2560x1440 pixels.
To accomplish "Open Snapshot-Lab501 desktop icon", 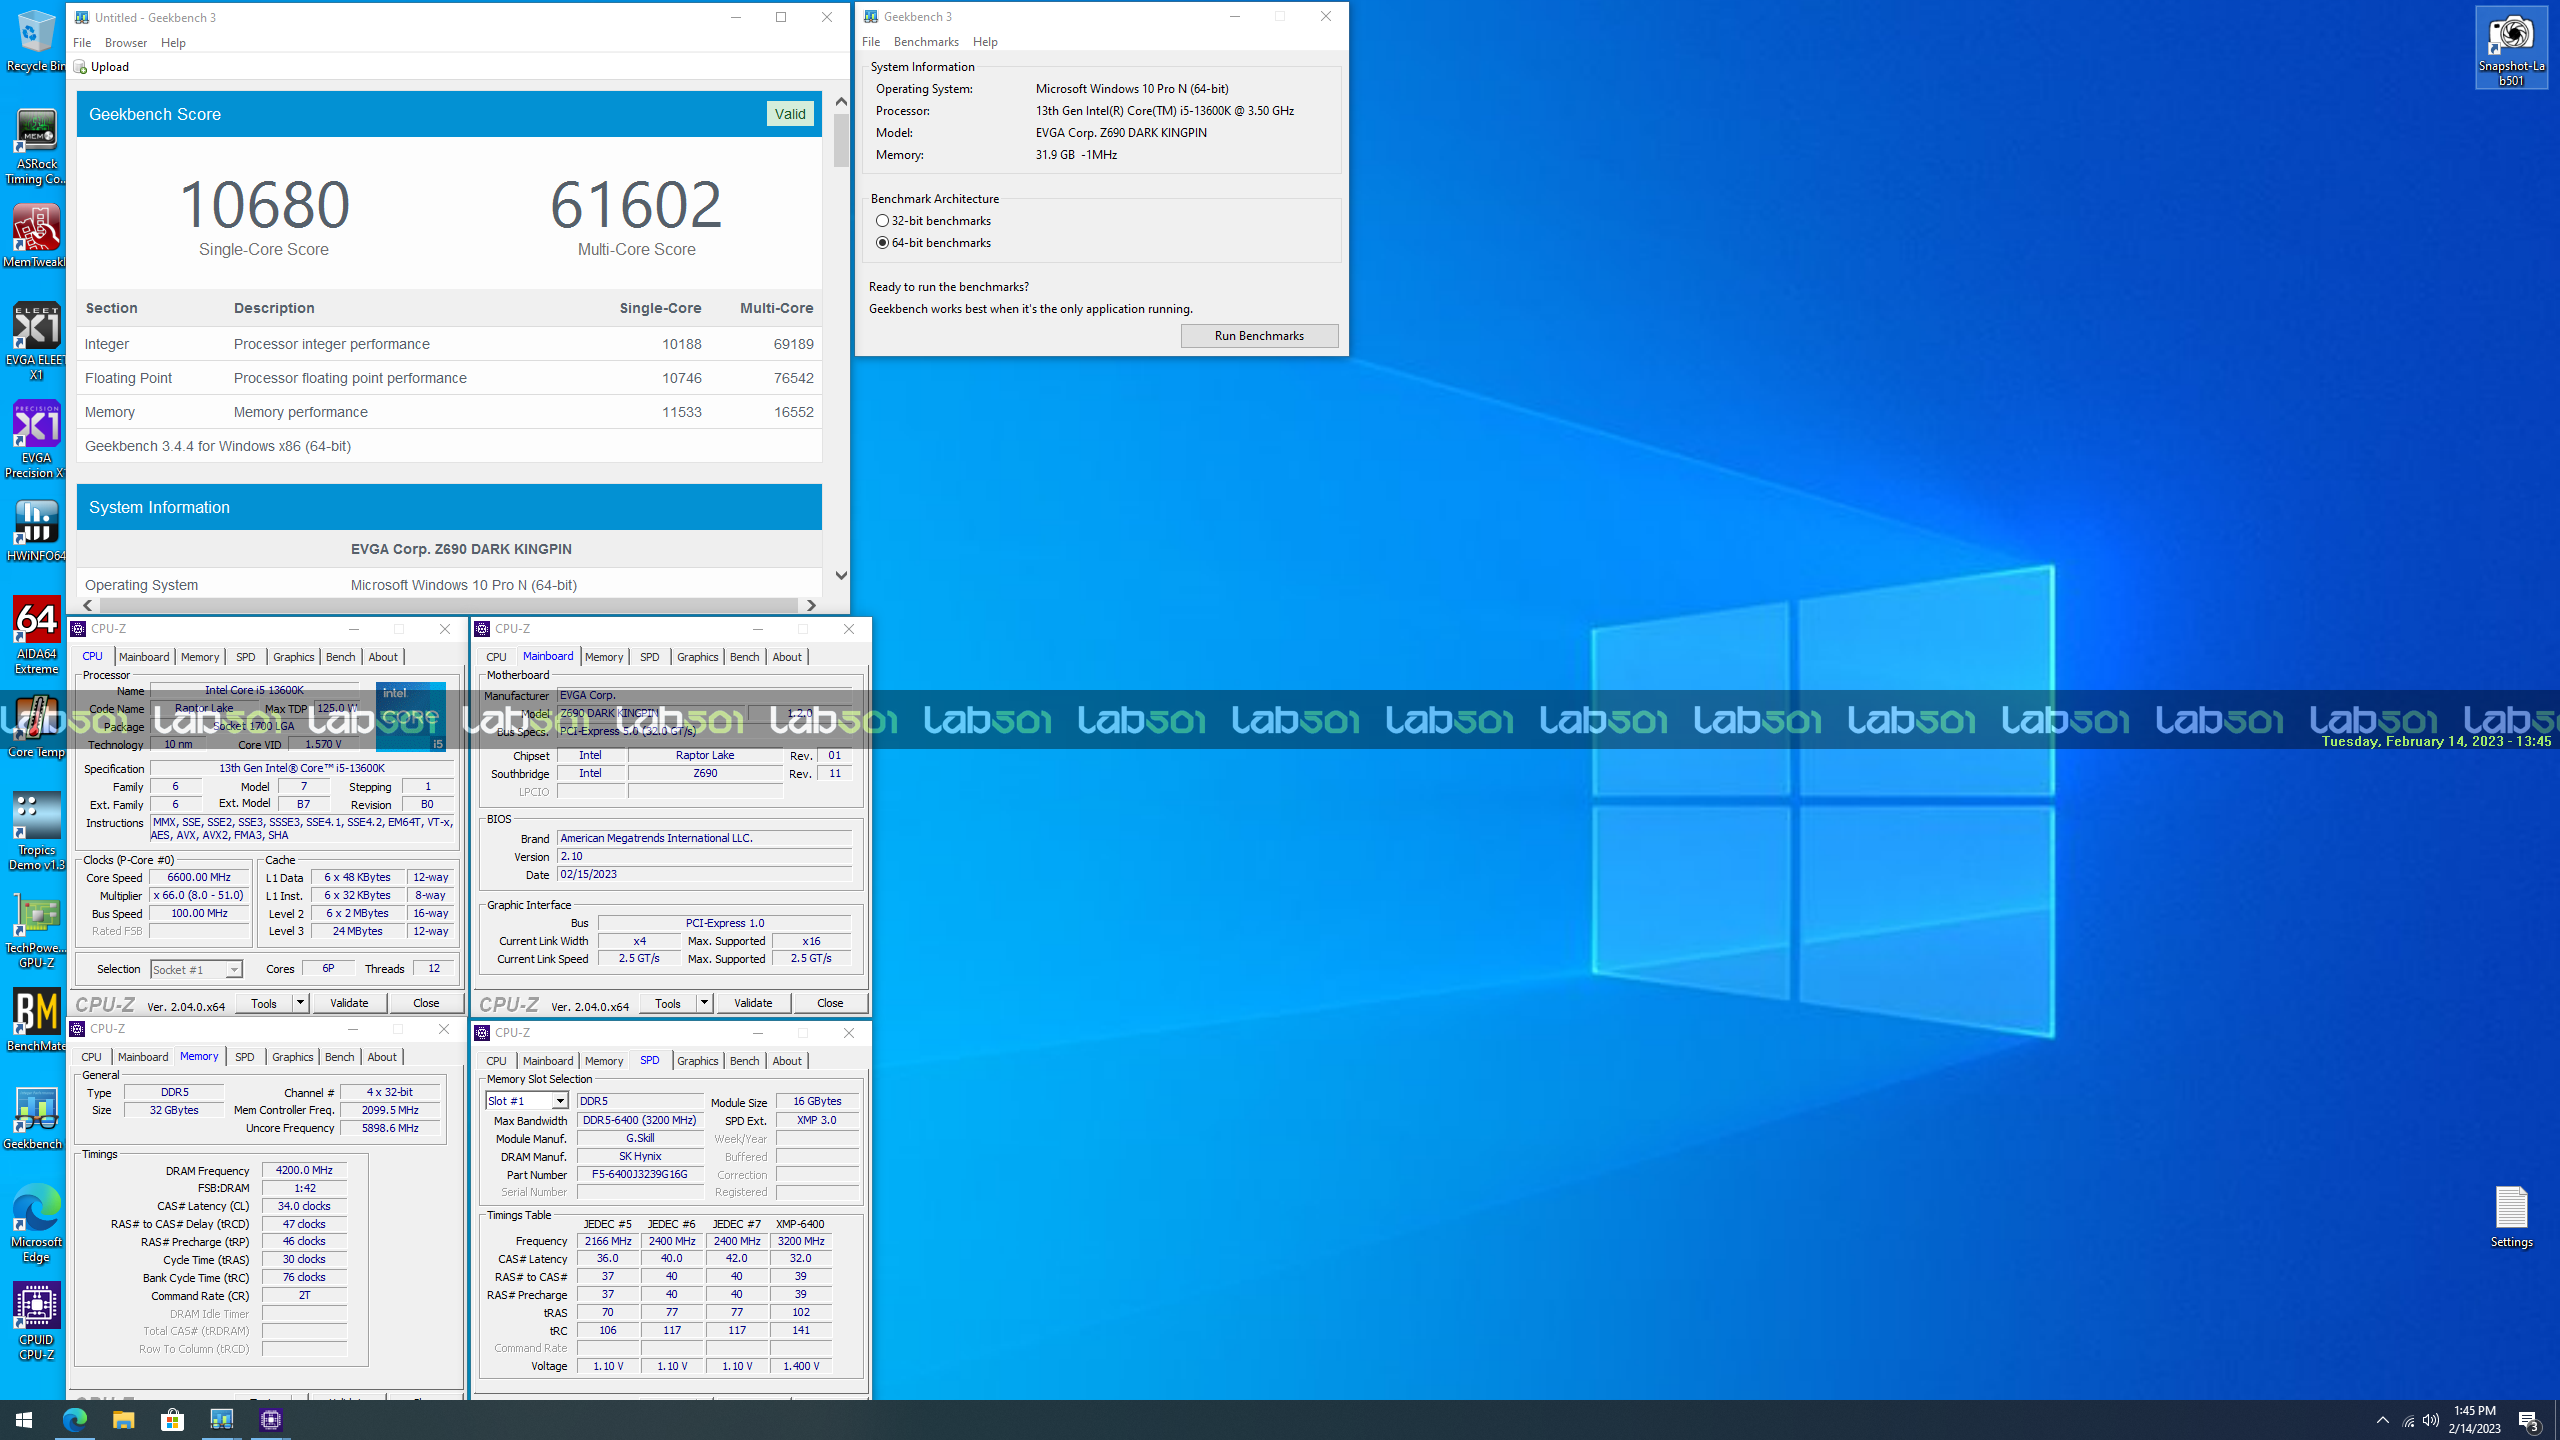I will [x=2511, y=47].
